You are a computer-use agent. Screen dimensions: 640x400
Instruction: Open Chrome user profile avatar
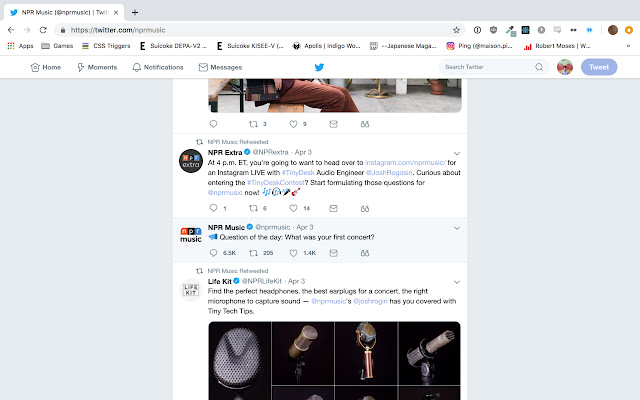click(613, 30)
